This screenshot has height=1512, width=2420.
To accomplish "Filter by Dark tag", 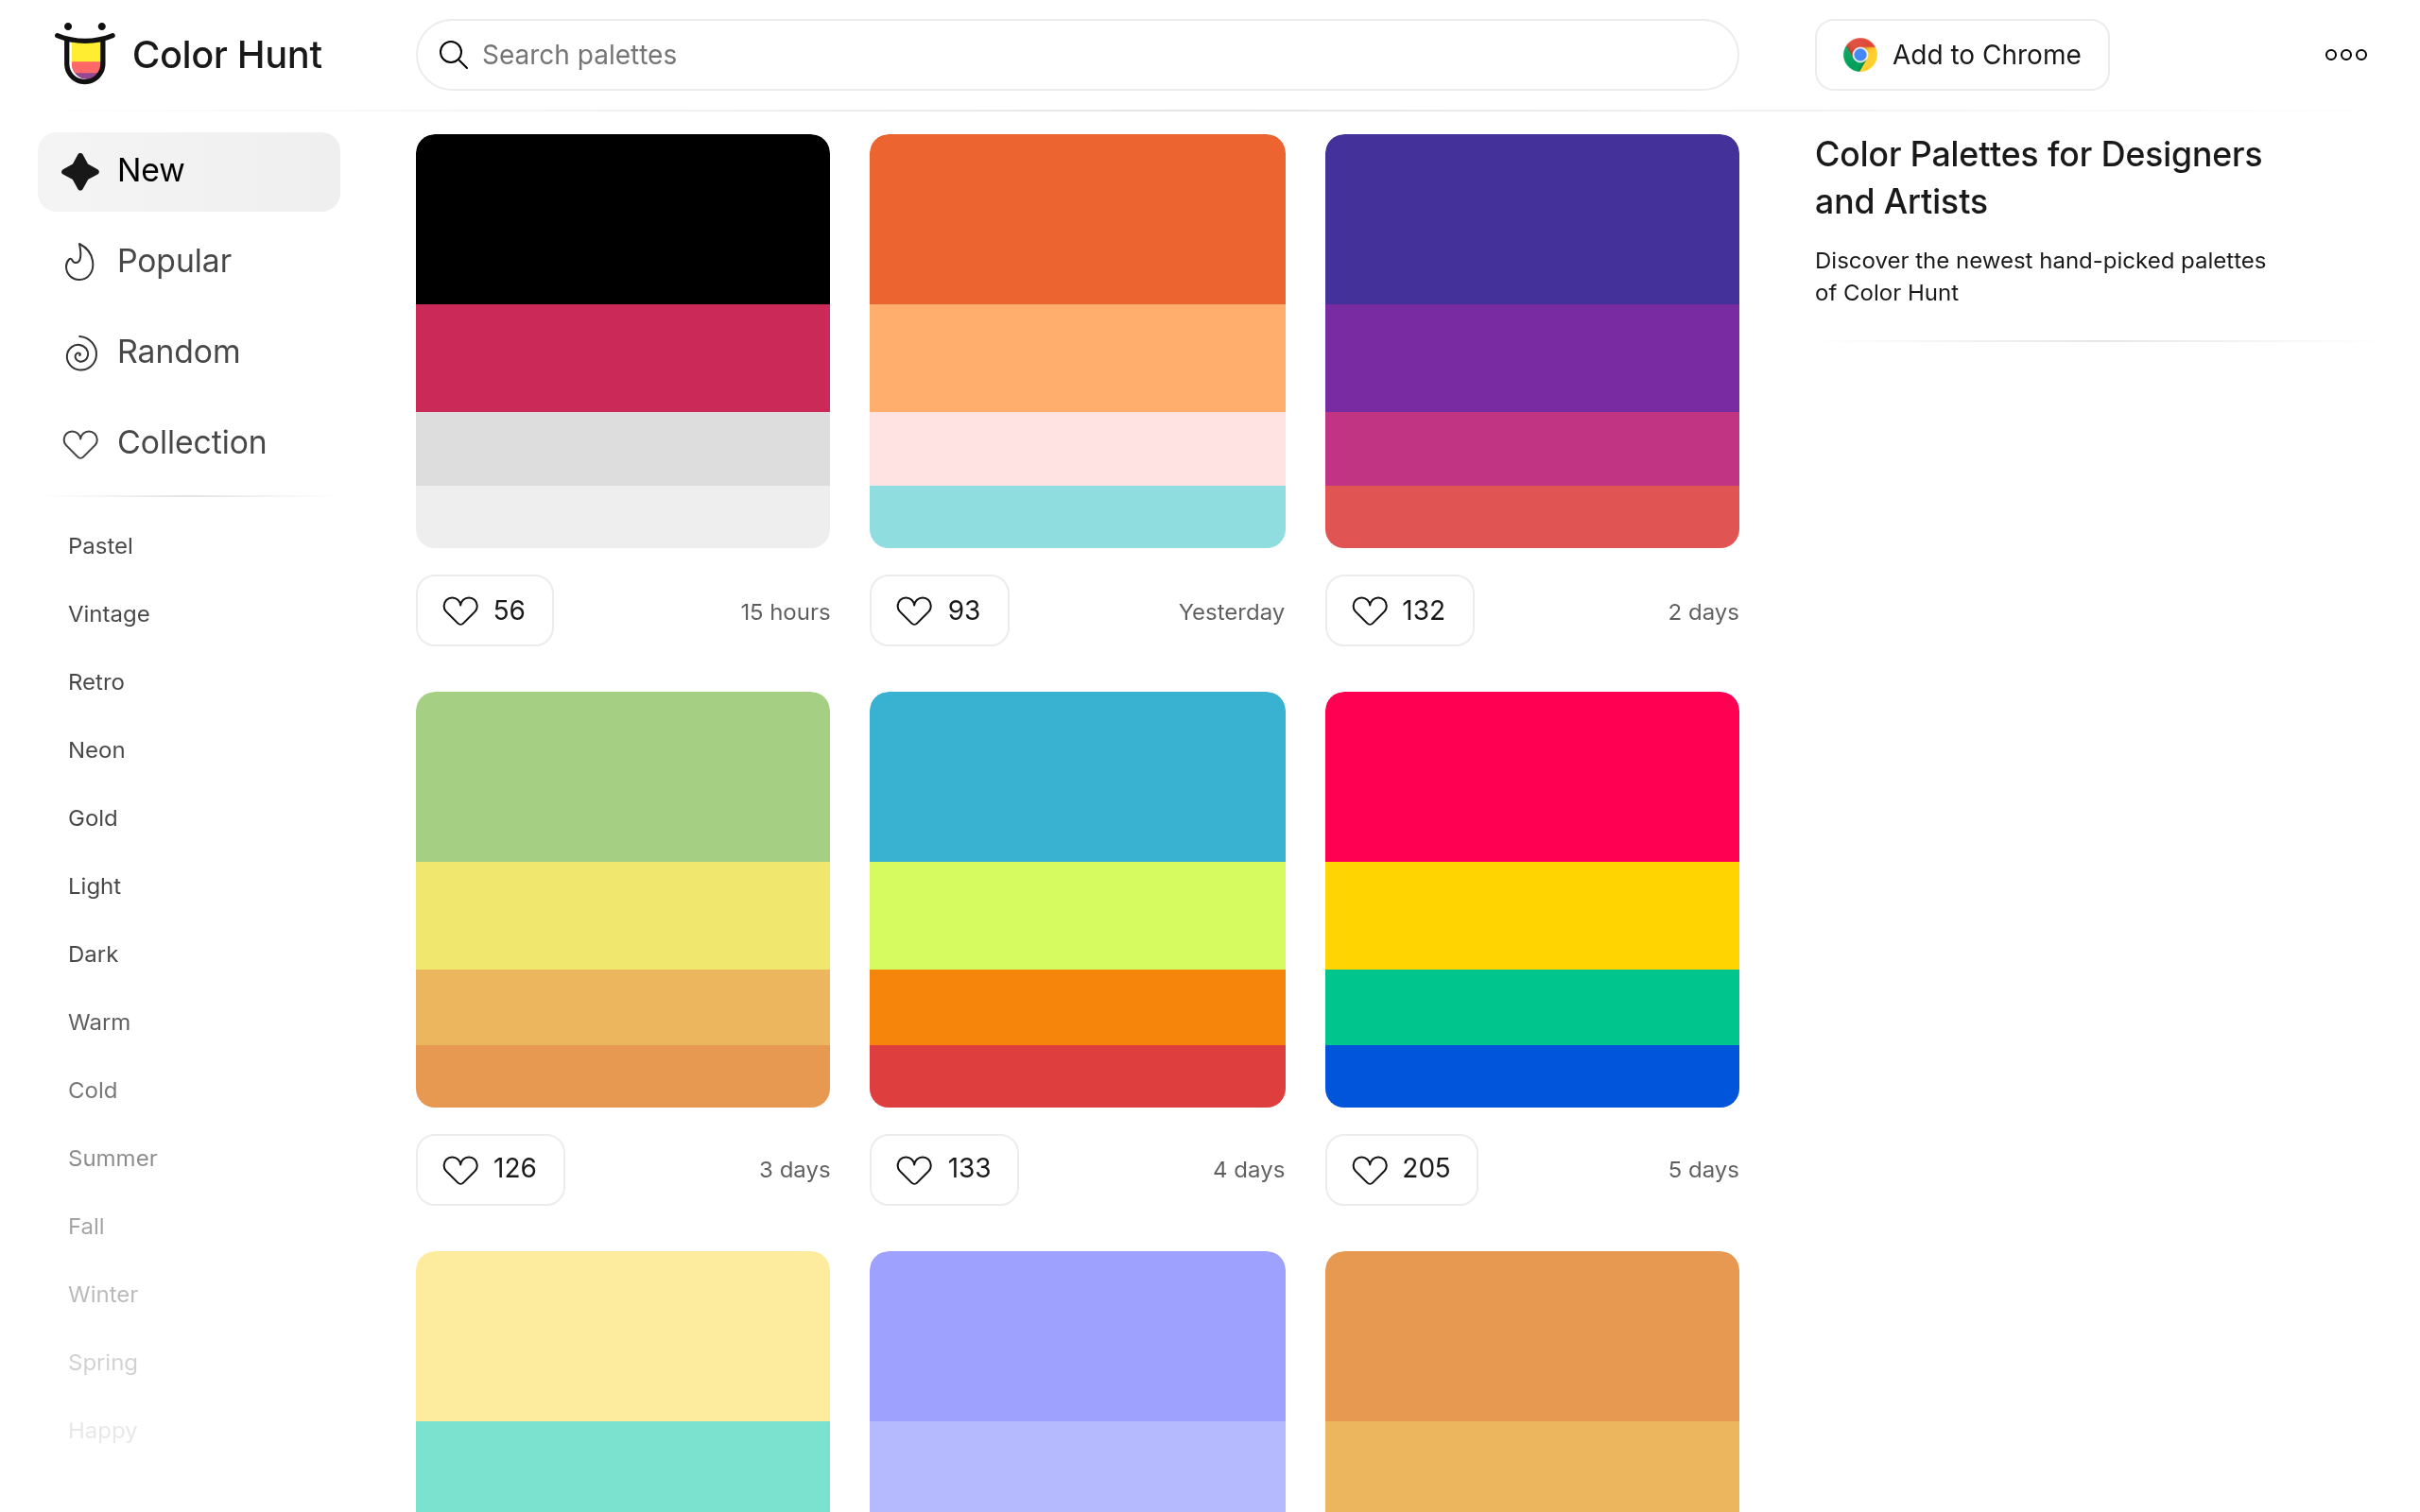I will coord(93,954).
